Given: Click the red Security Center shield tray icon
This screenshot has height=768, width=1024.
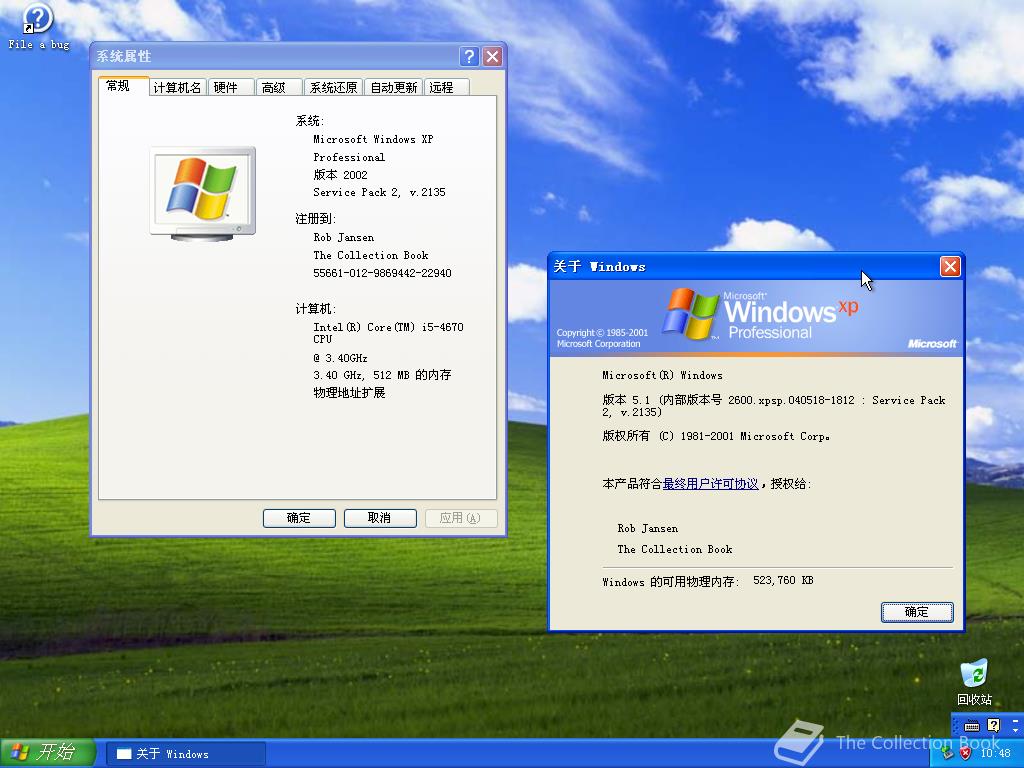Looking at the screenshot, I should (x=965, y=753).
